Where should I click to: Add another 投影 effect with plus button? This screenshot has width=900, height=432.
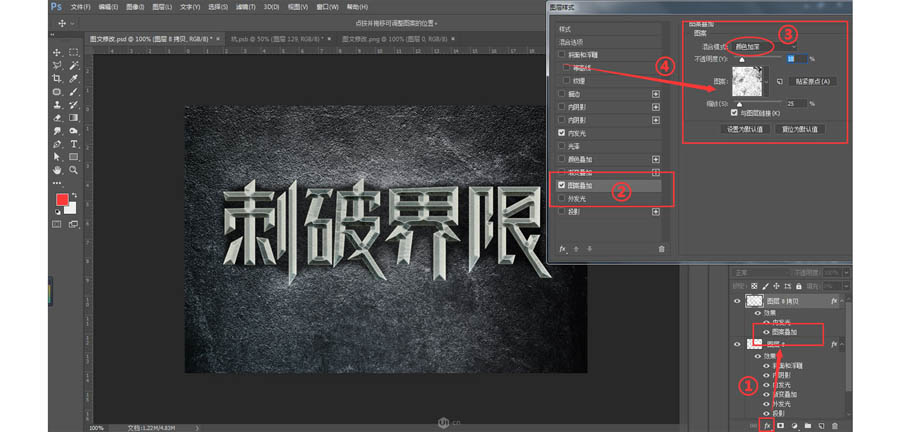click(656, 212)
